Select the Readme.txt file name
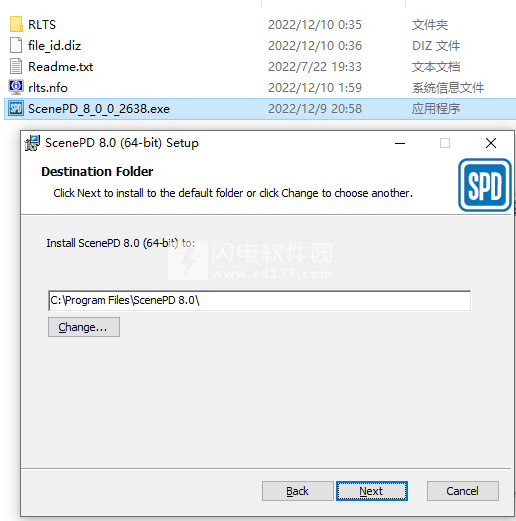 60,67
